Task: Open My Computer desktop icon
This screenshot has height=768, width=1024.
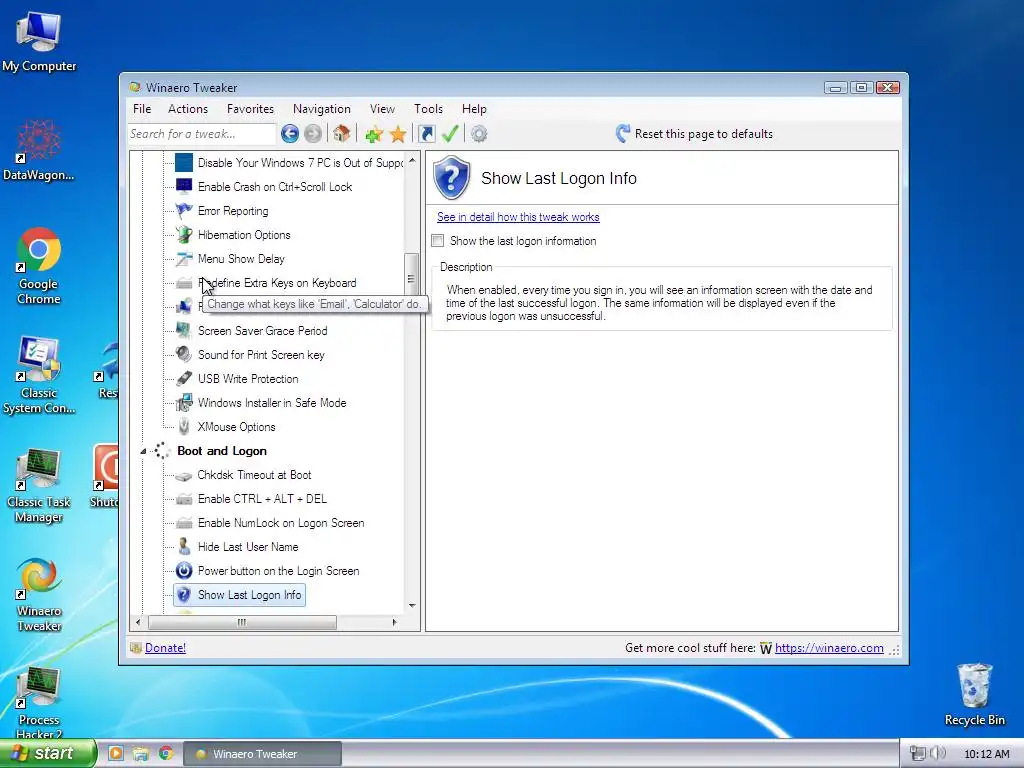Action: 39,40
